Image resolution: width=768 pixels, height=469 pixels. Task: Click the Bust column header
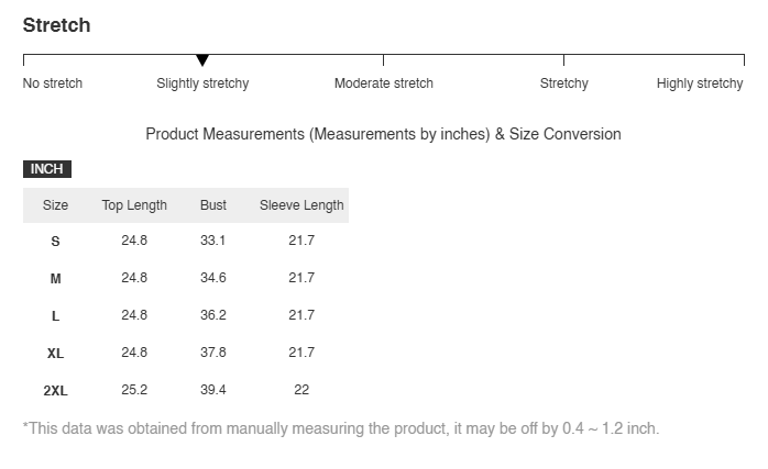213,205
